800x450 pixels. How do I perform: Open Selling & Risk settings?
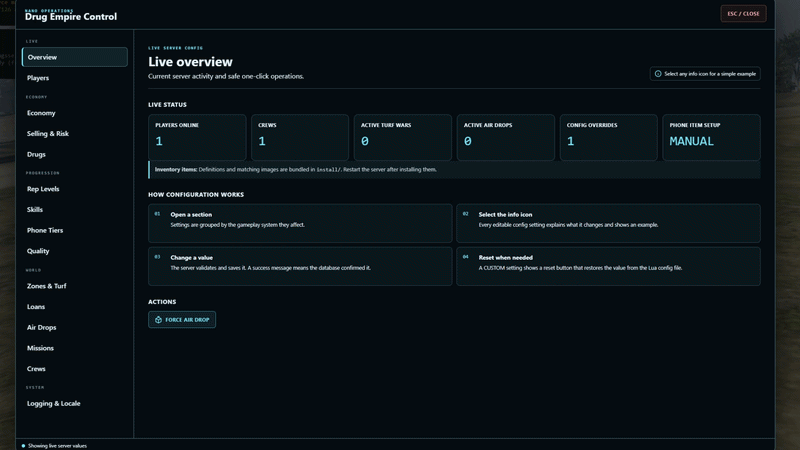click(x=74, y=133)
